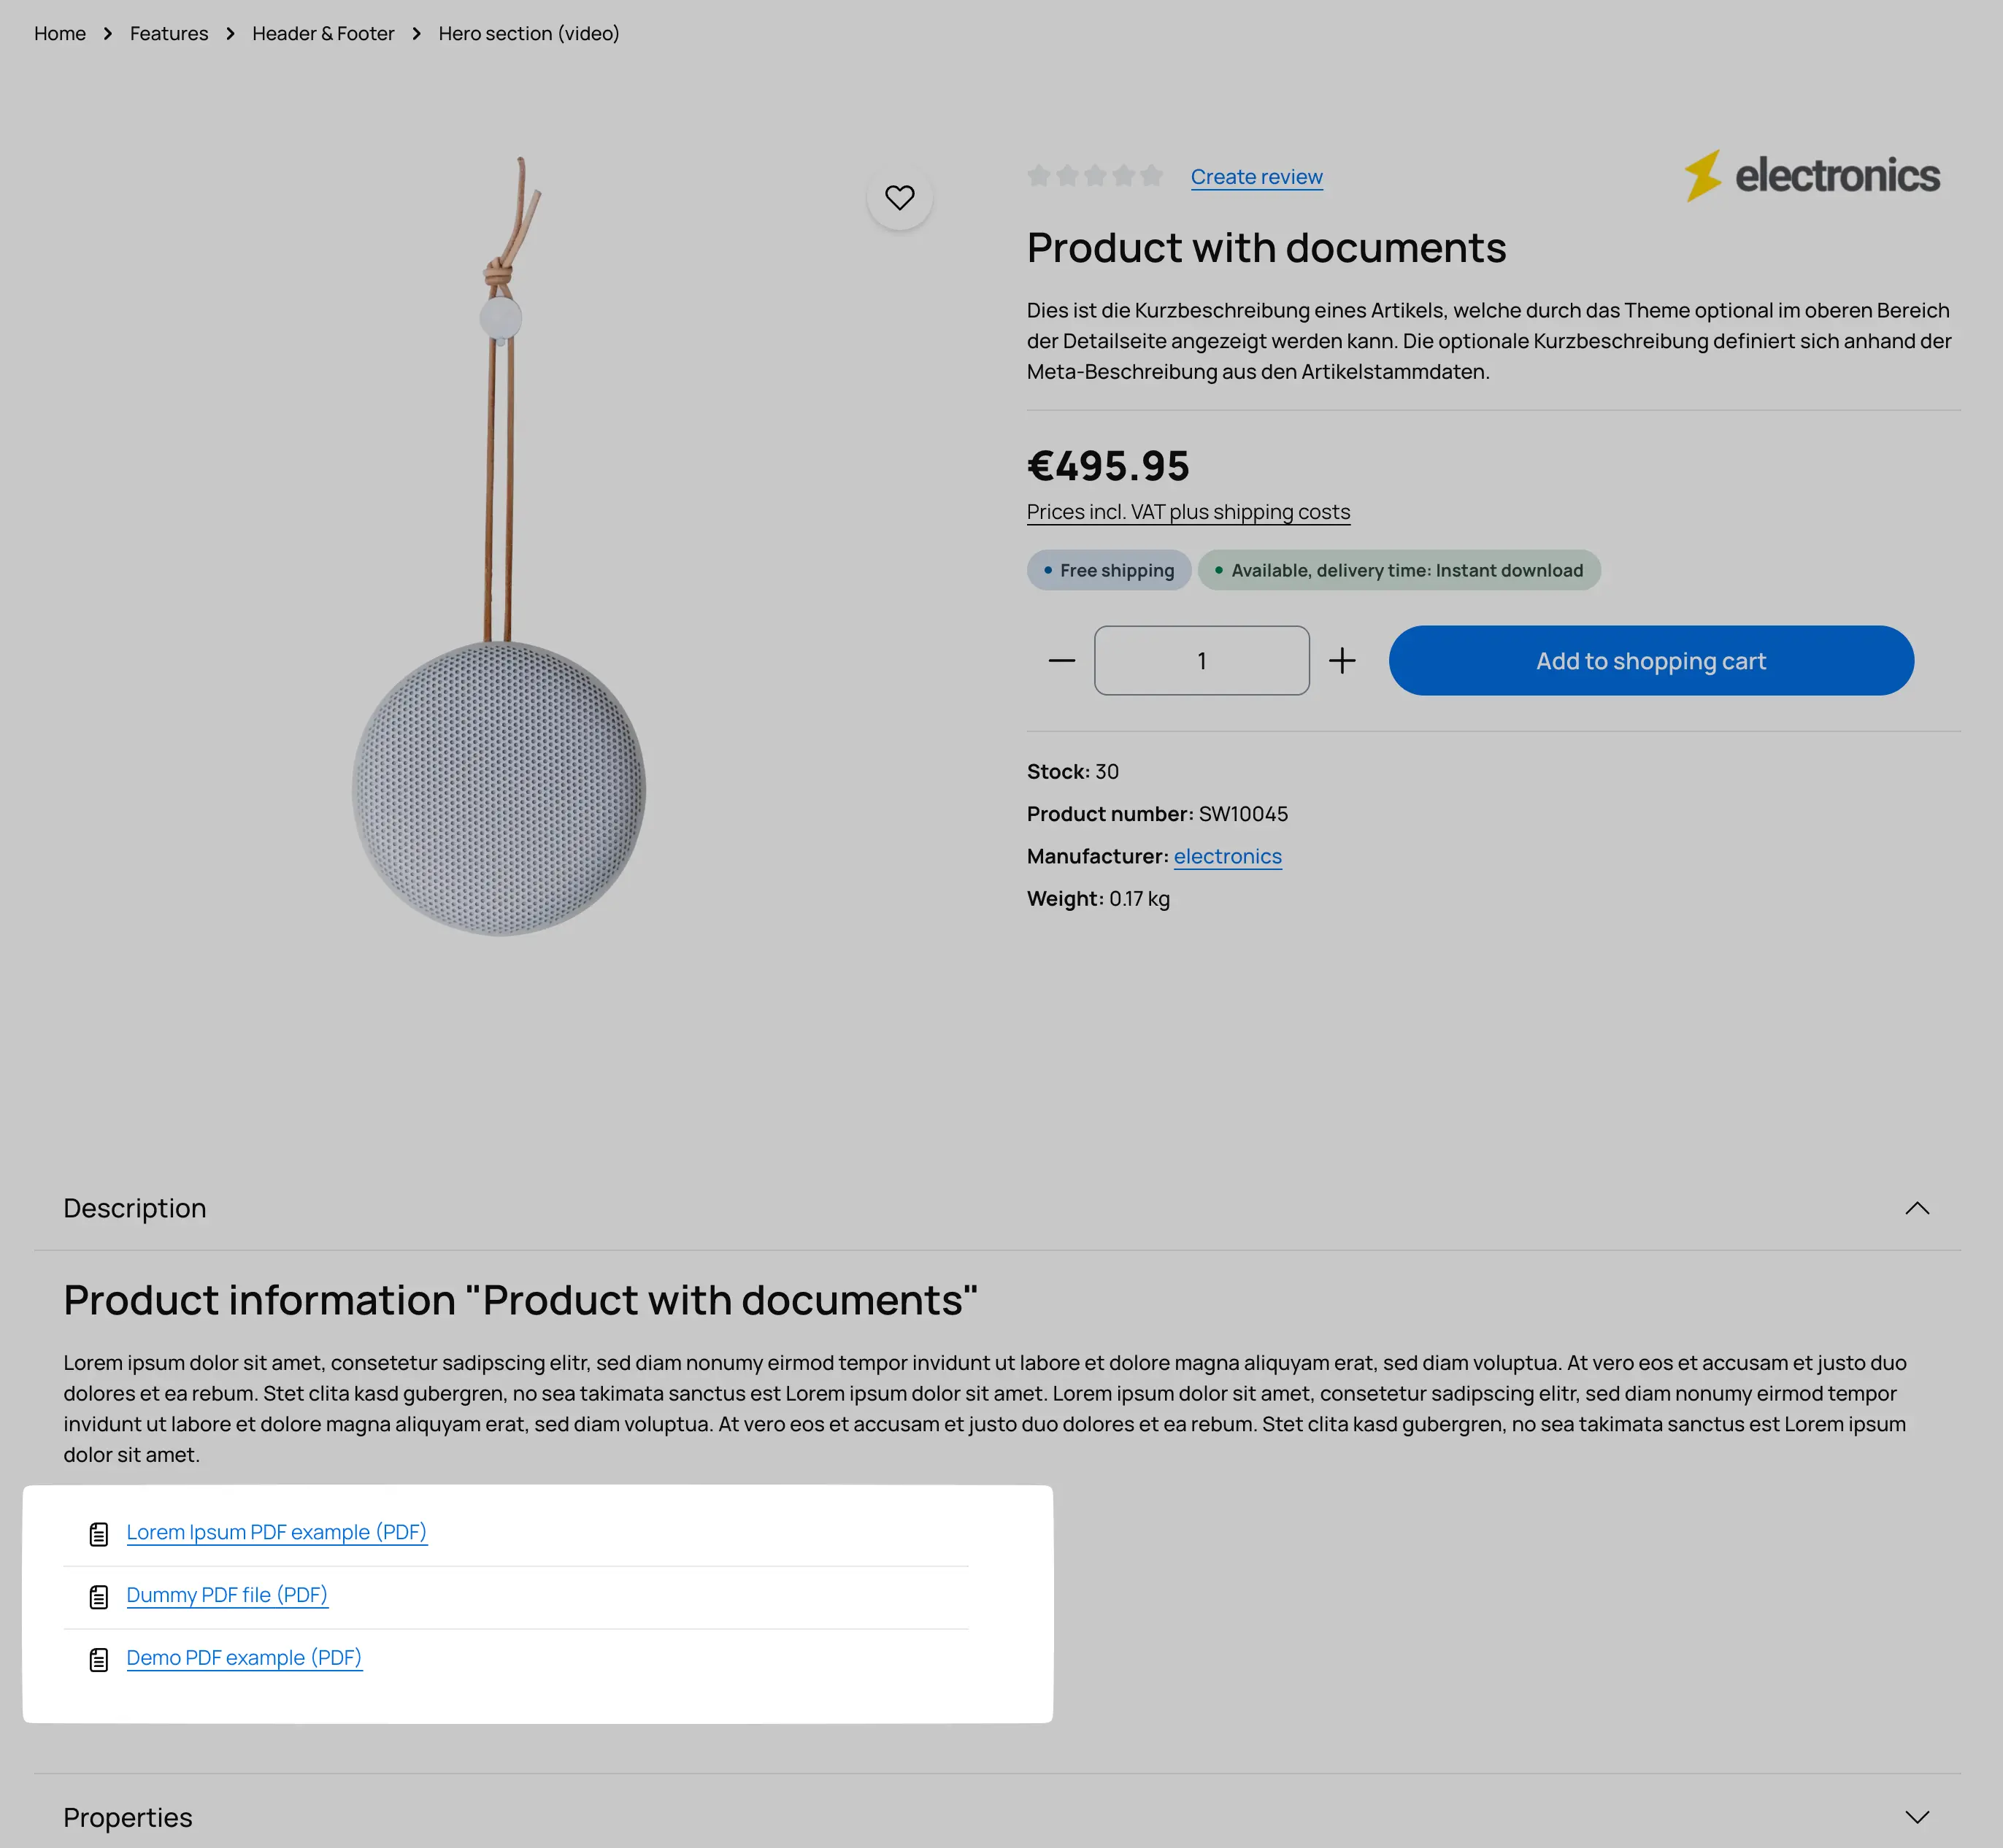Click the electronics brand logo

pyautogui.click(x=1812, y=176)
